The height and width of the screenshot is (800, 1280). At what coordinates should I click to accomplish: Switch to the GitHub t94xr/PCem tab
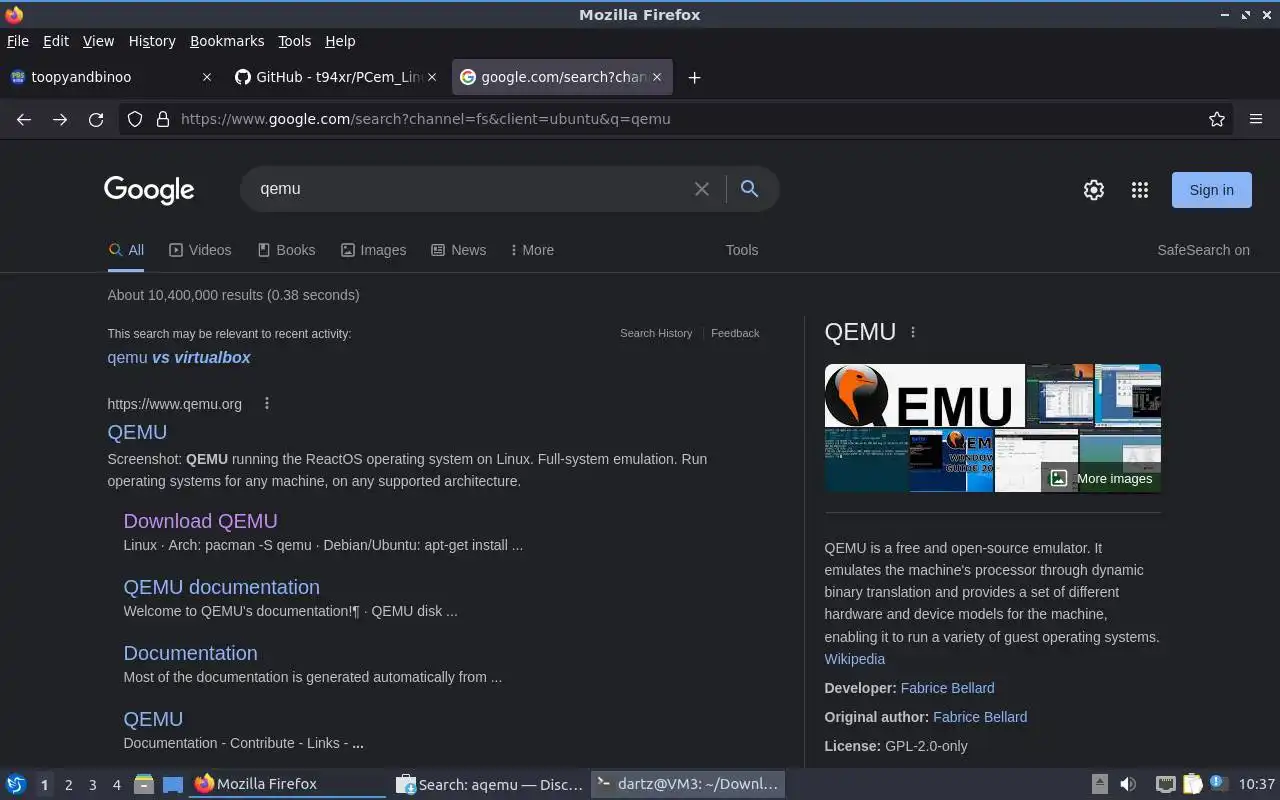click(x=335, y=77)
